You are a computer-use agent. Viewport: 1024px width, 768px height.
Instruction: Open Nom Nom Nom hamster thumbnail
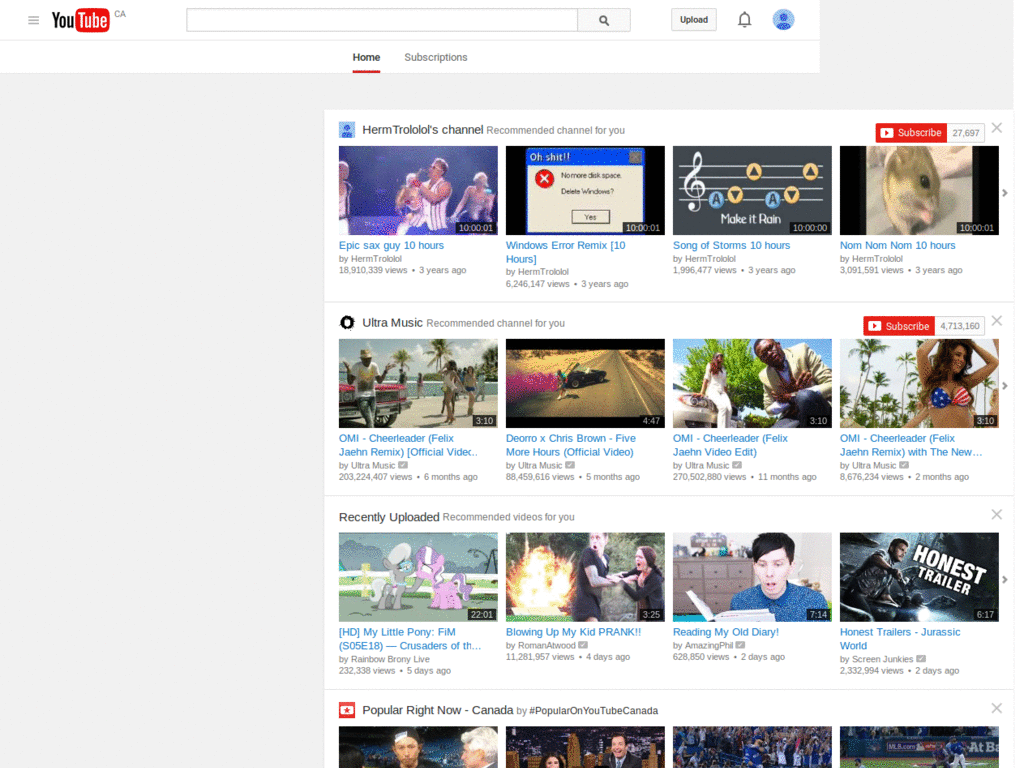(x=919, y=190)
